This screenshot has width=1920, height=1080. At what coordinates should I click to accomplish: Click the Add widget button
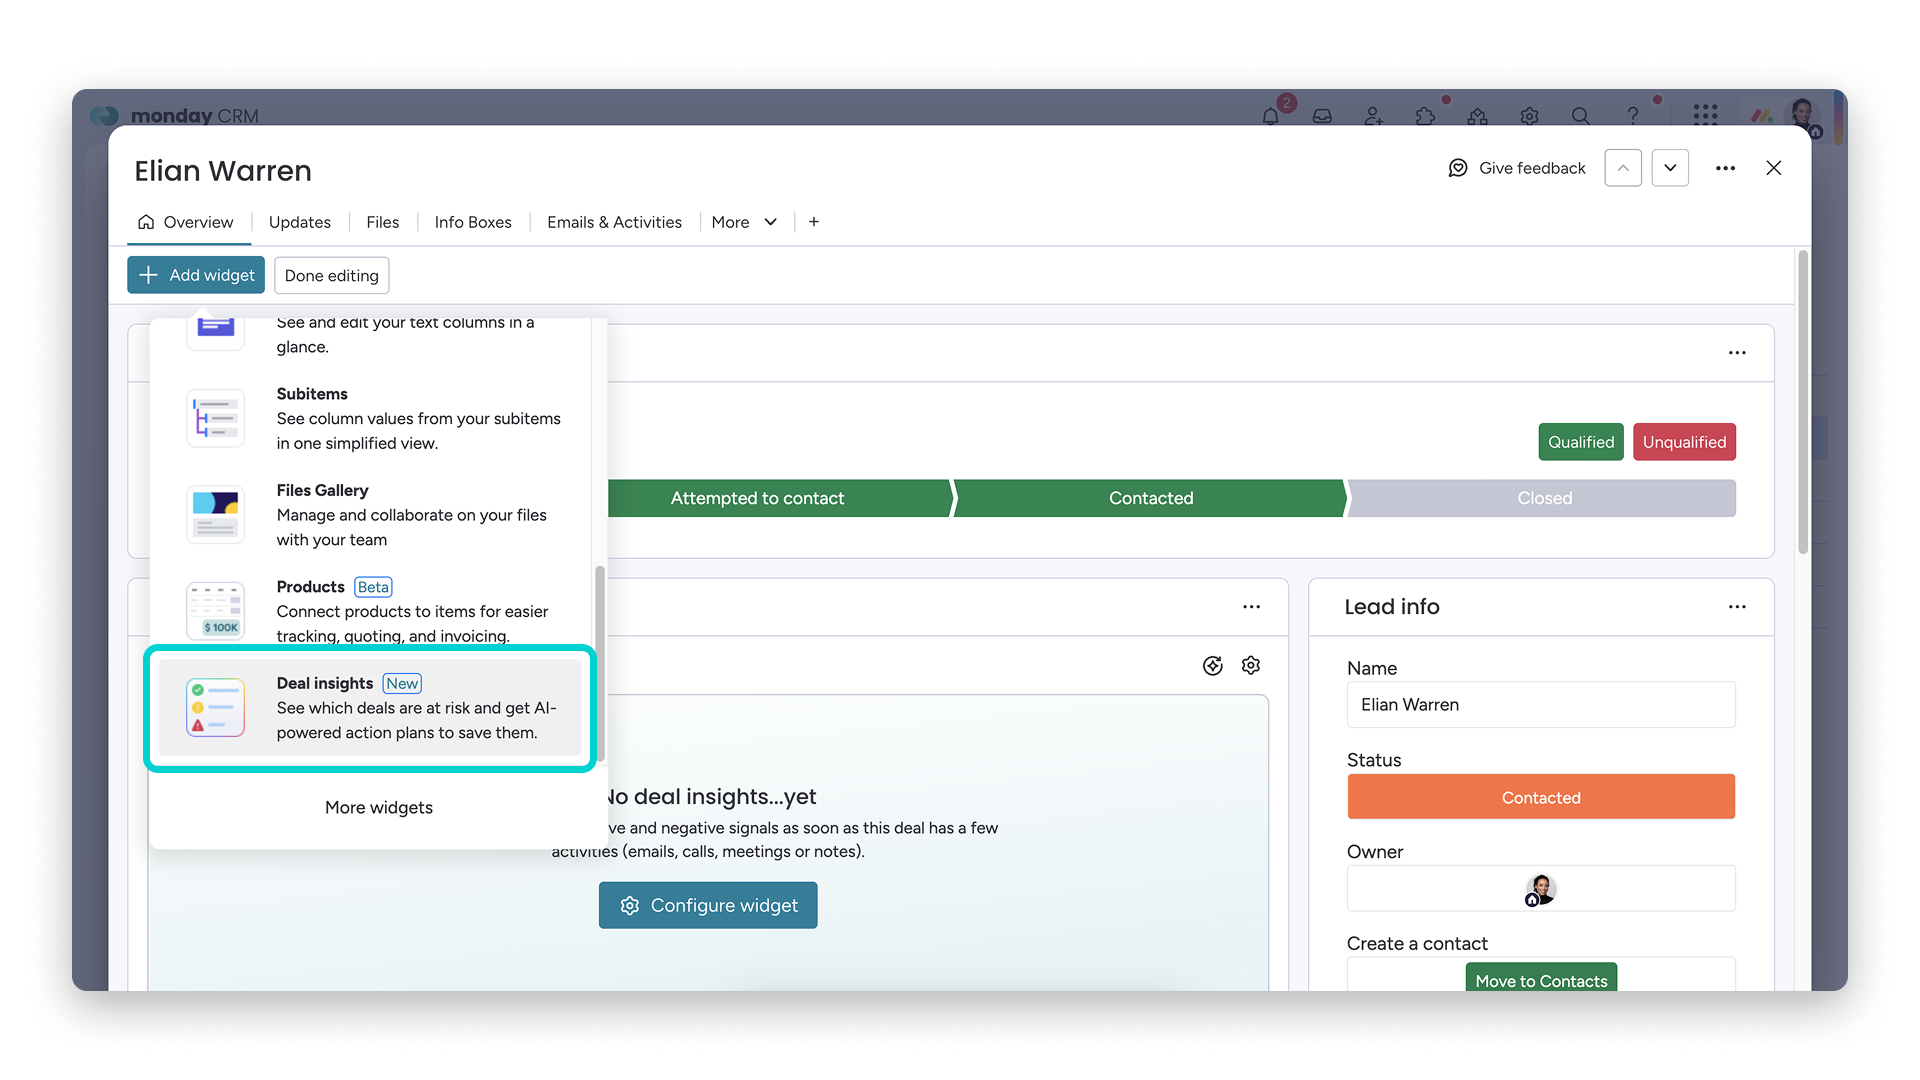coord(196,275)
